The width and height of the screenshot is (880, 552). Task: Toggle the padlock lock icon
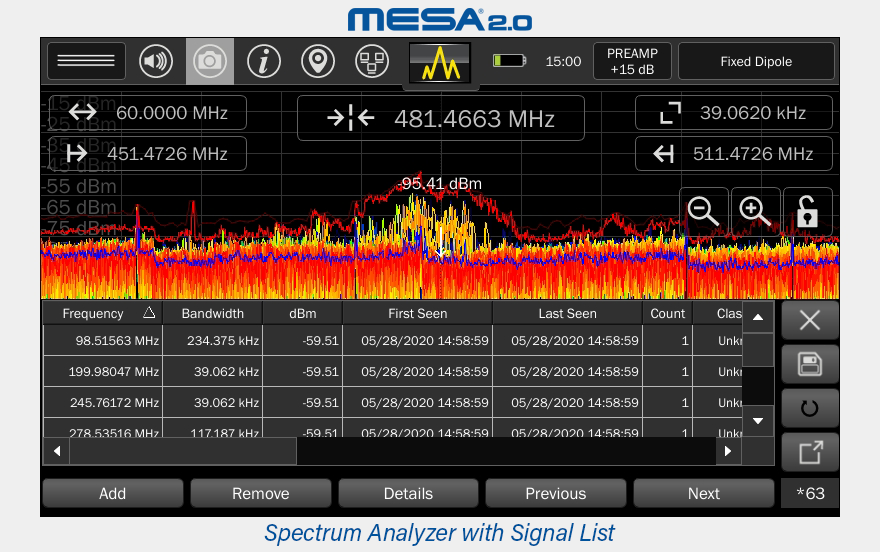click(x=807, y=211)
